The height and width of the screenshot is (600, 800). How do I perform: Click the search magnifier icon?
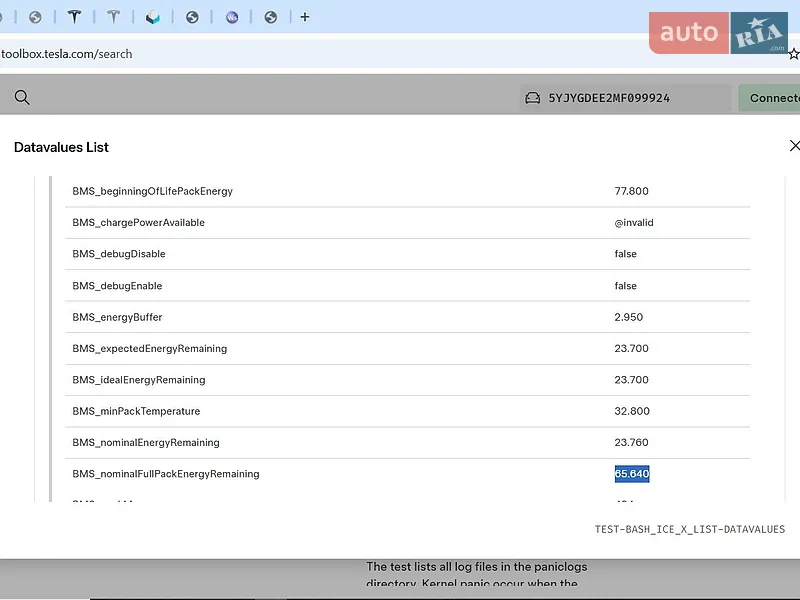[x=22, y=97]
